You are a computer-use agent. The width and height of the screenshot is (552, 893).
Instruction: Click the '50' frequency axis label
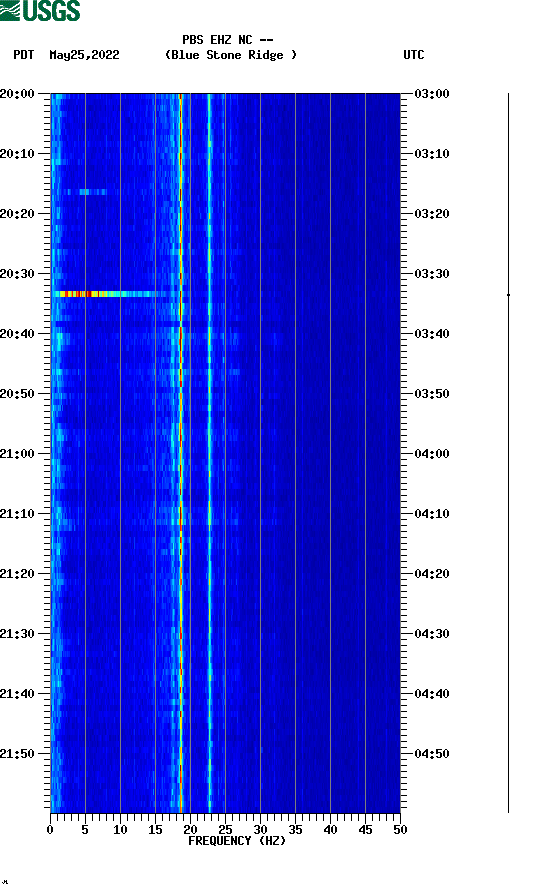pyautogui.click(x=400, y=830)
